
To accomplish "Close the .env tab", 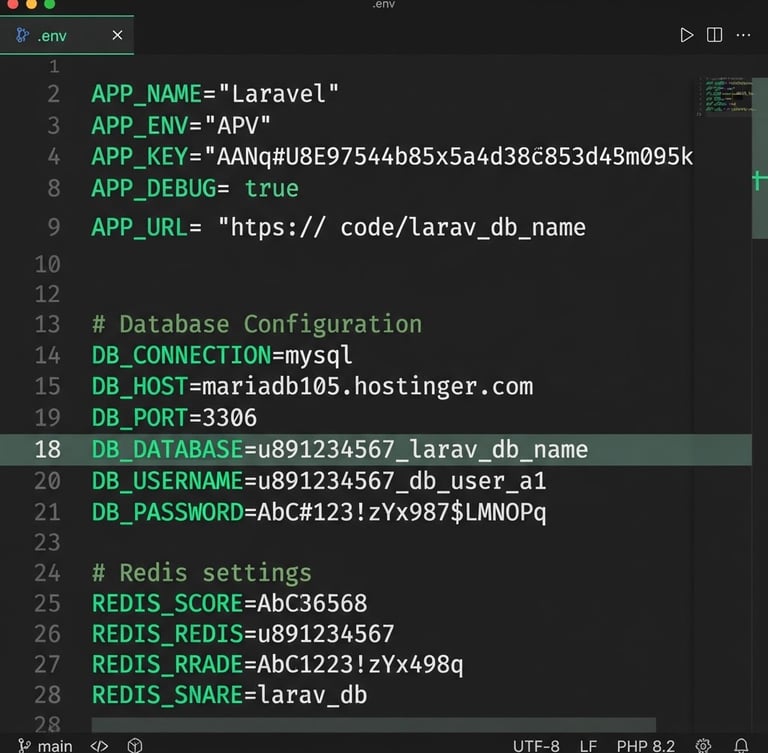I will tap(117, 35).
